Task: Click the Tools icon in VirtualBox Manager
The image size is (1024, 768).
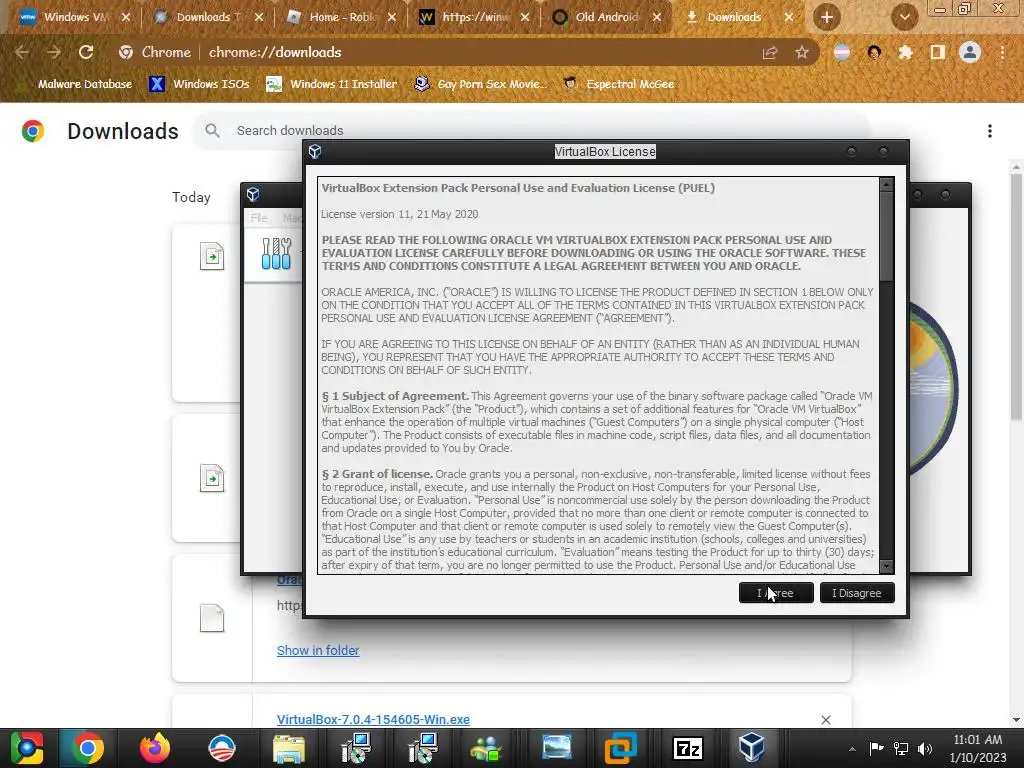Action: (x=276, y=253)
